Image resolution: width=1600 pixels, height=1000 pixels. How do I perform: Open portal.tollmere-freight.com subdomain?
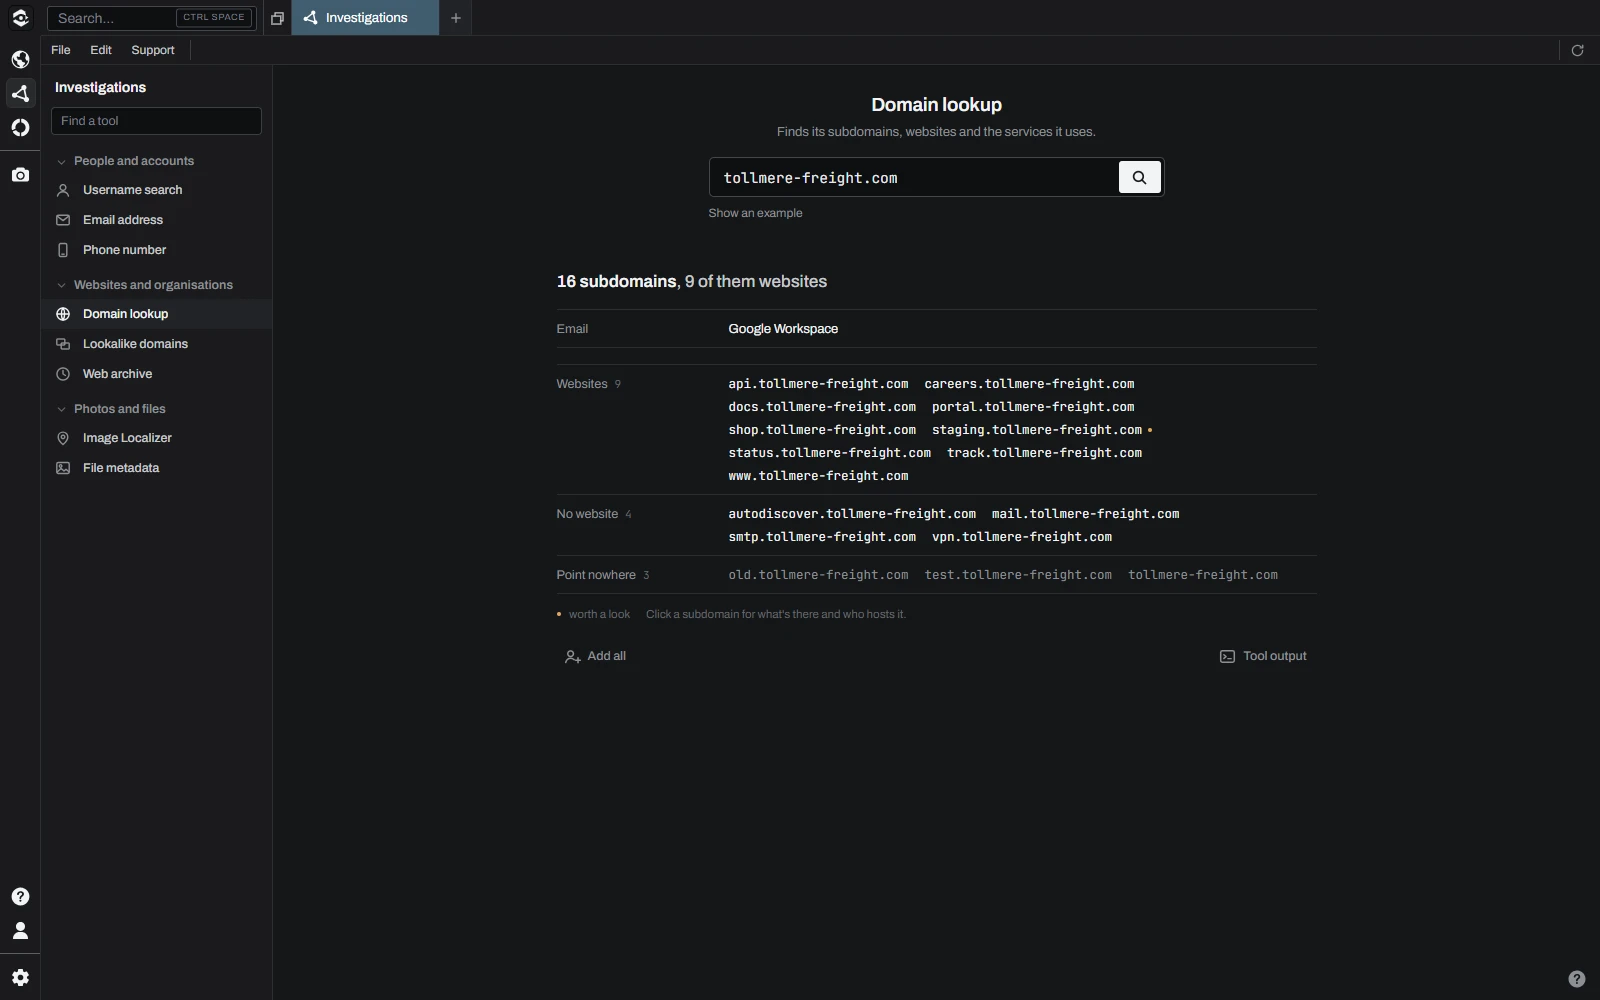[1033, 407]
